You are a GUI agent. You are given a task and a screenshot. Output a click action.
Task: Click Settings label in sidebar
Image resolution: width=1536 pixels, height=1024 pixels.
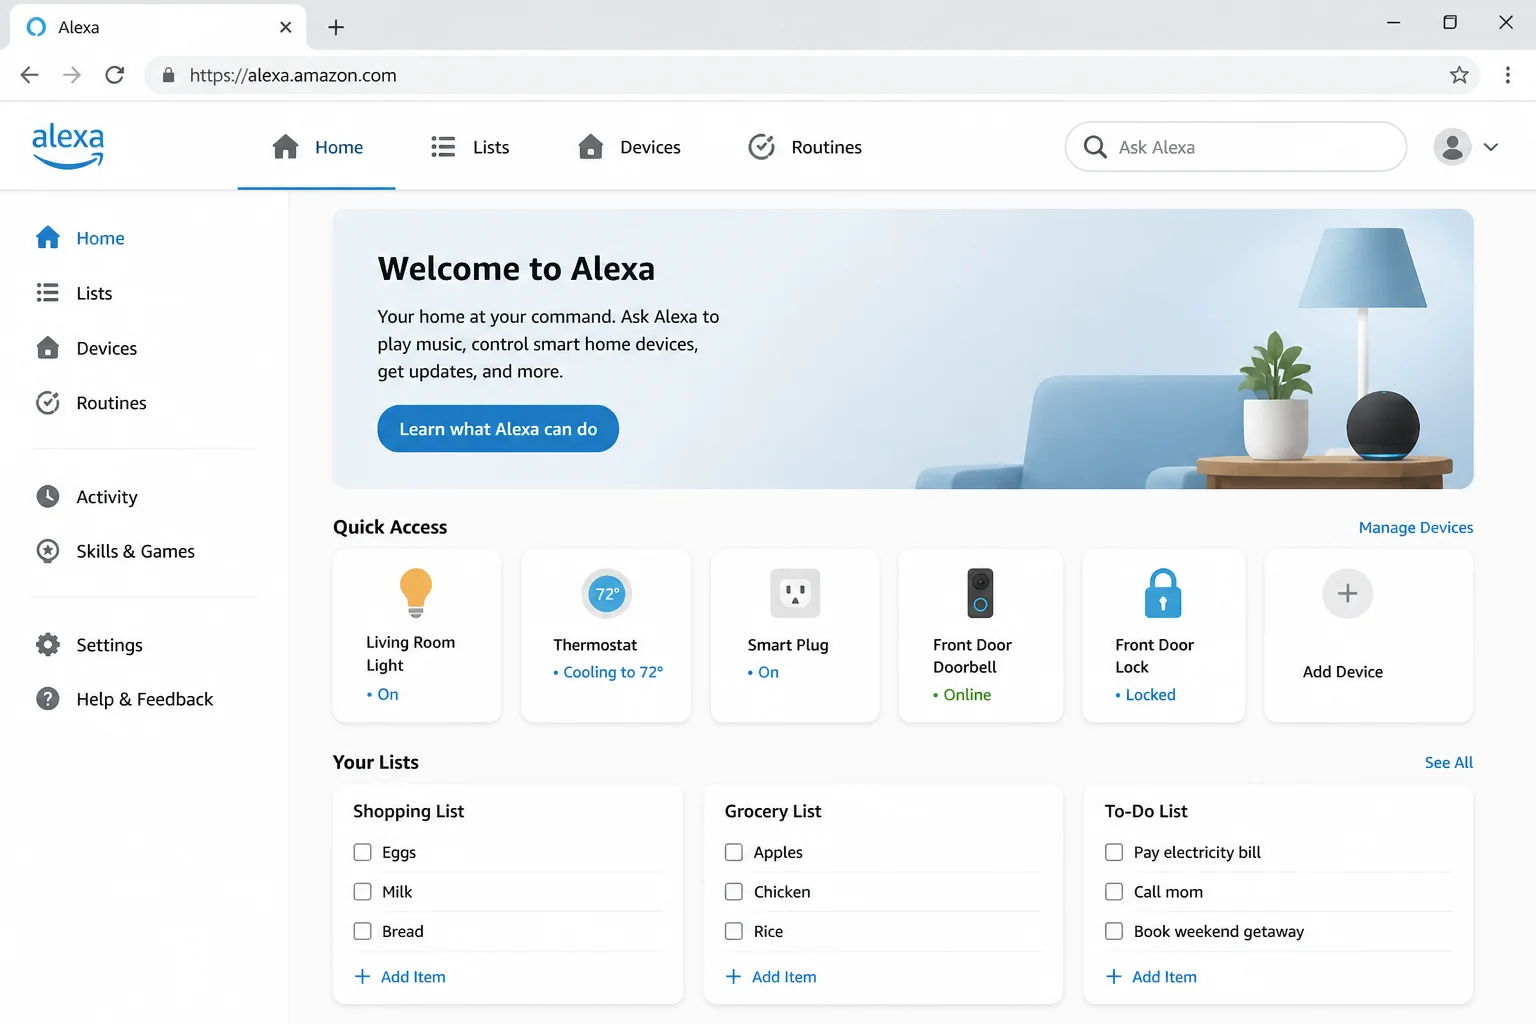(x=110, y=645)
